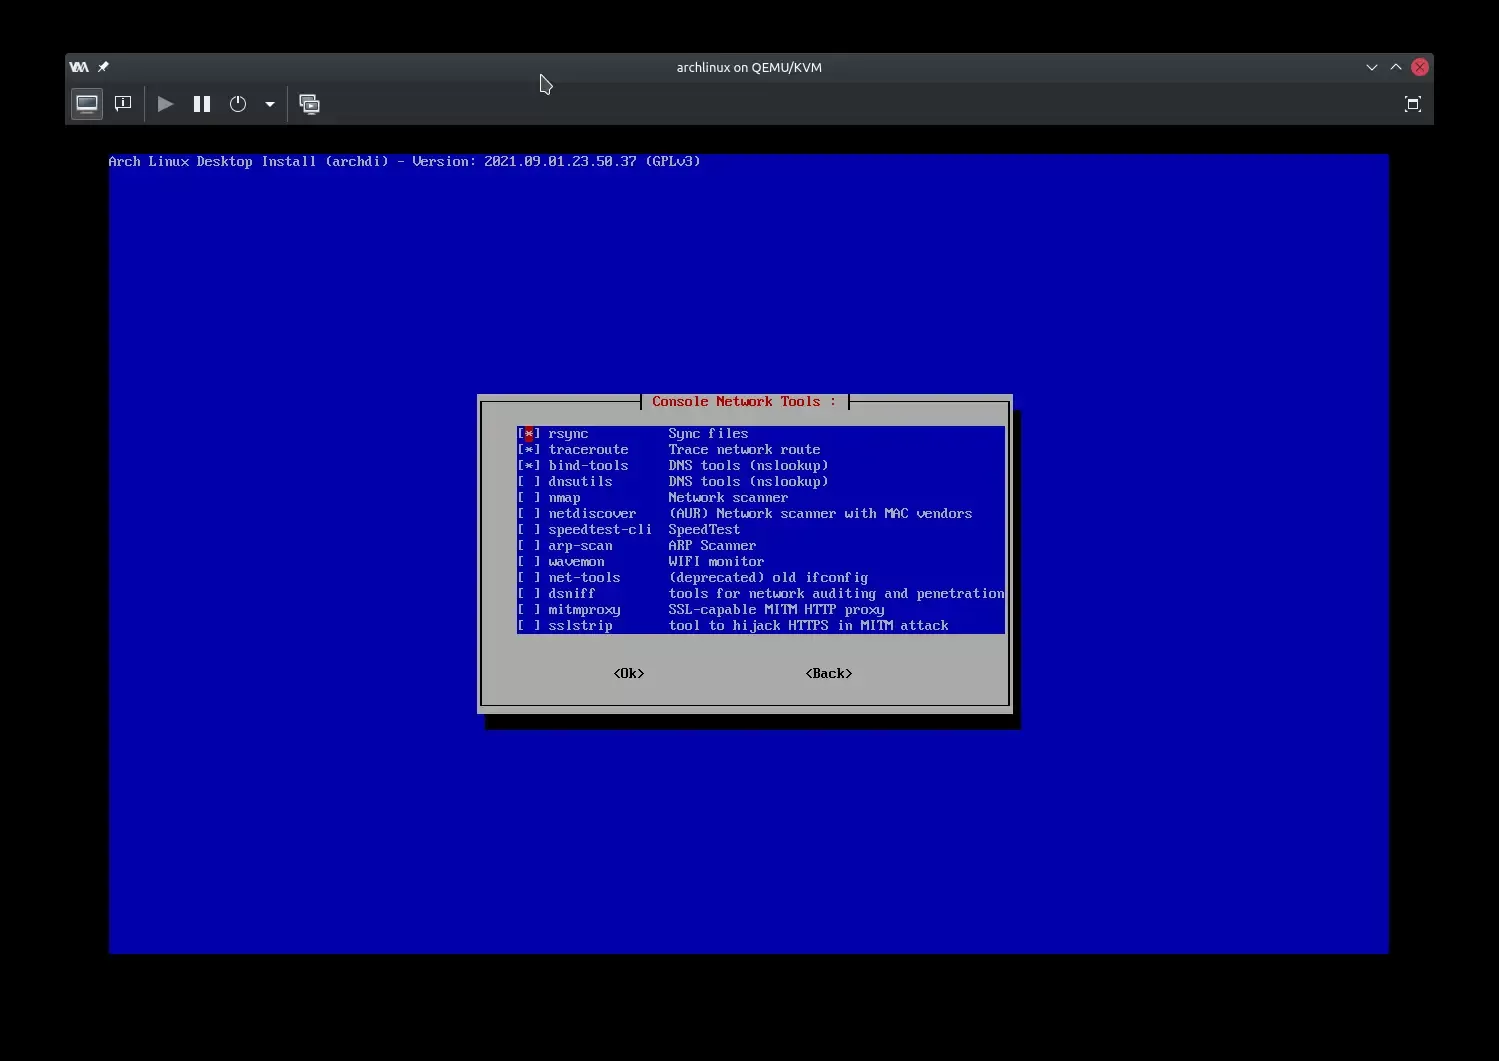
Task: Switch VM display to fullscreen
Action: click(x=1412, y=104)
